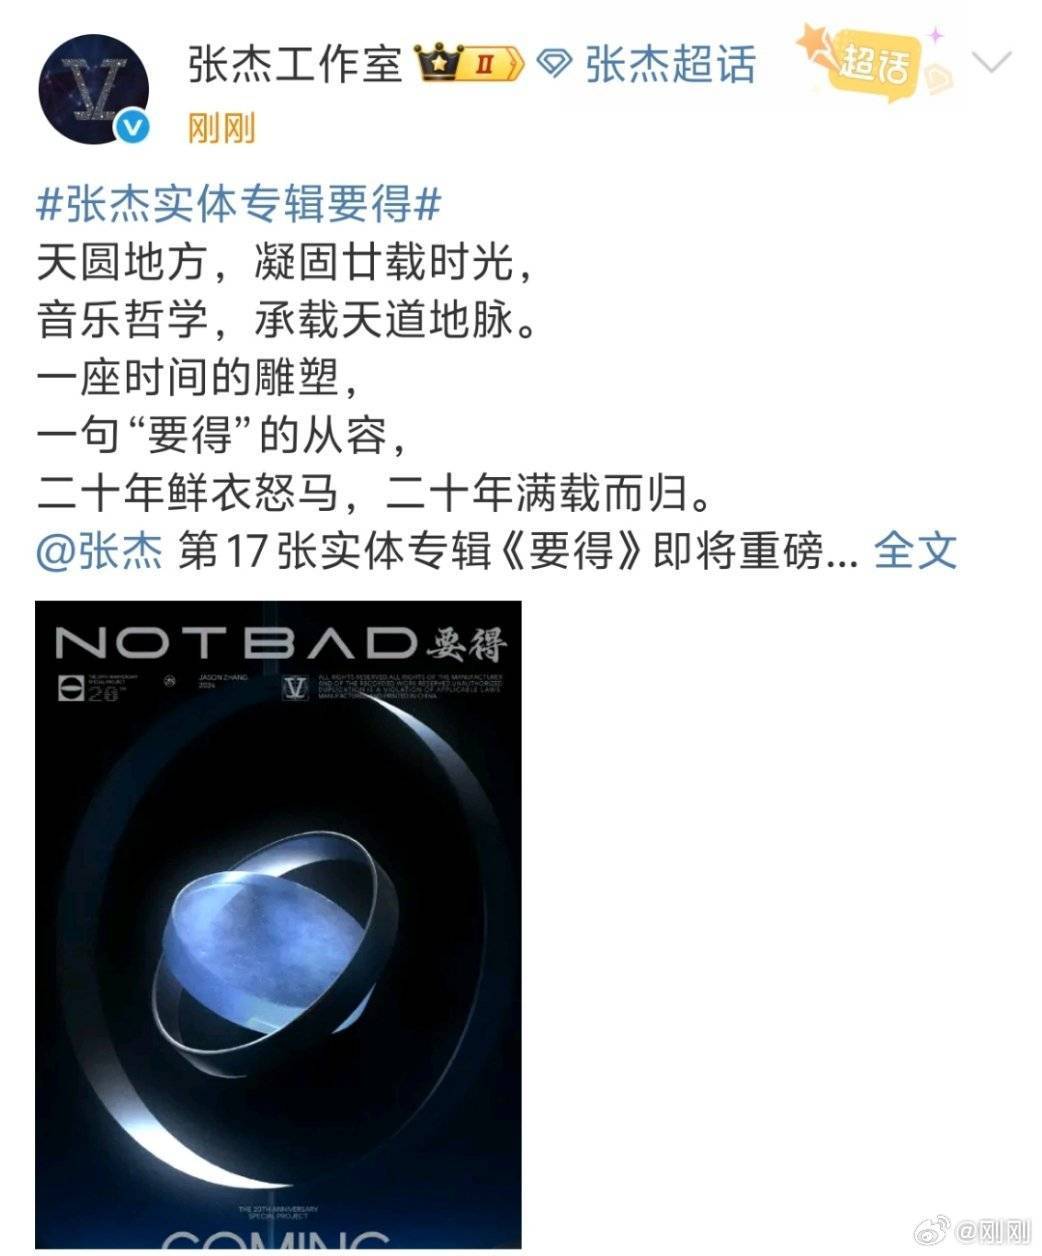Open 张杰工作室 profile avatar
Viewport: 1042px width, 1256px height.
tap(94, 90)
